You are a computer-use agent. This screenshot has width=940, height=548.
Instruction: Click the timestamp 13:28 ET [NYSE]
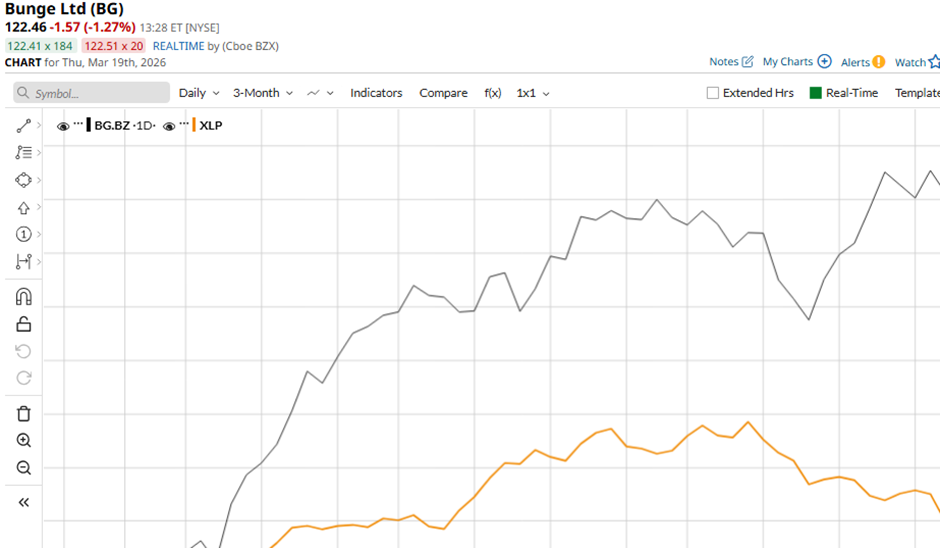click(x=179, y=28)
